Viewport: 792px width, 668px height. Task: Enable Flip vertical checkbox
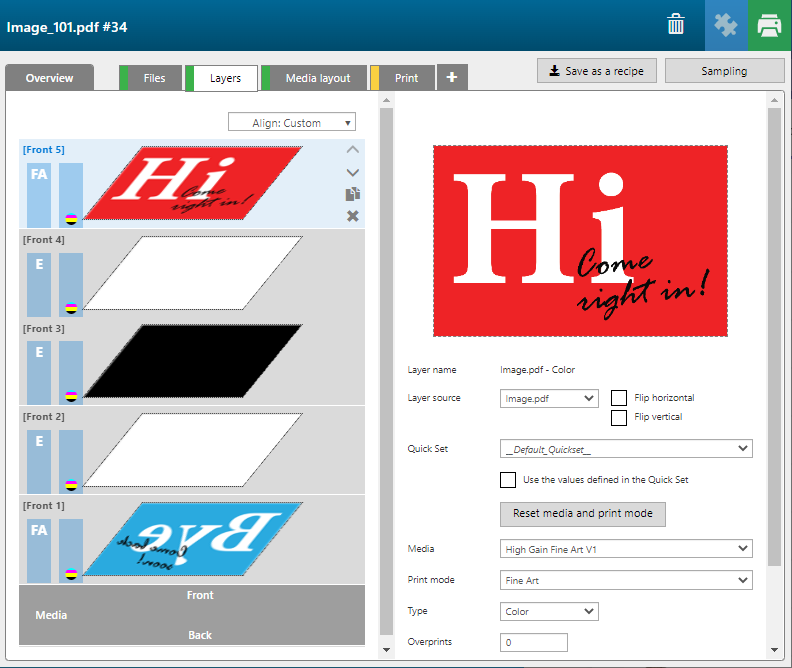(x=619, y=417)
